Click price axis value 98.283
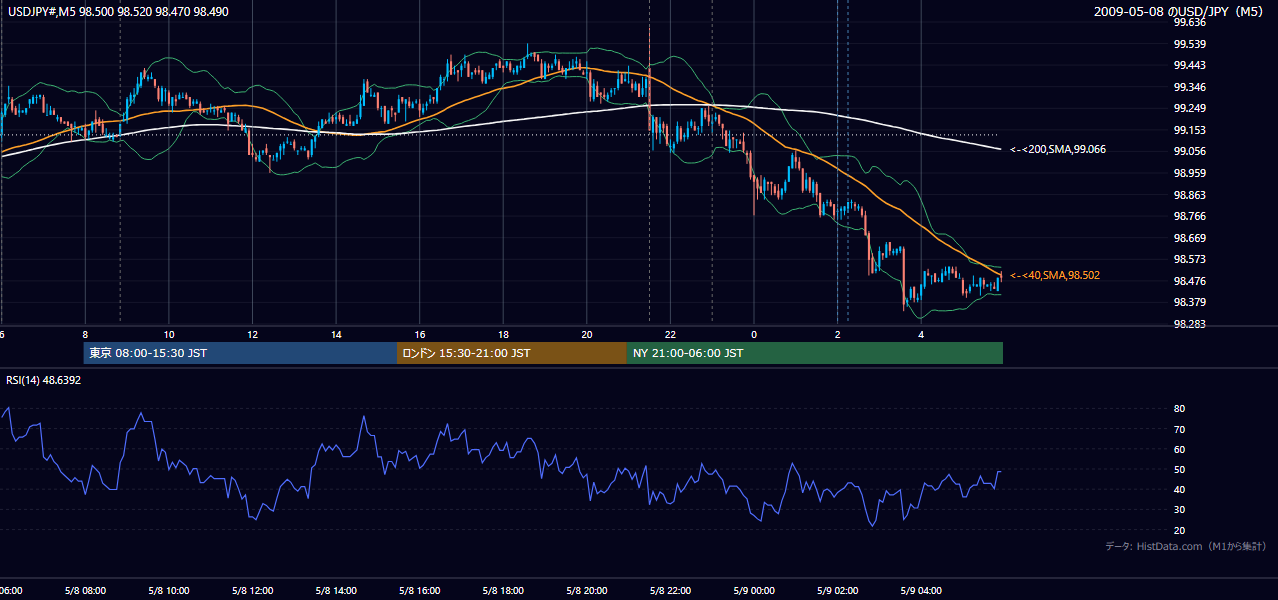This screenshot has height=600, width=1278. [1189, 324]
